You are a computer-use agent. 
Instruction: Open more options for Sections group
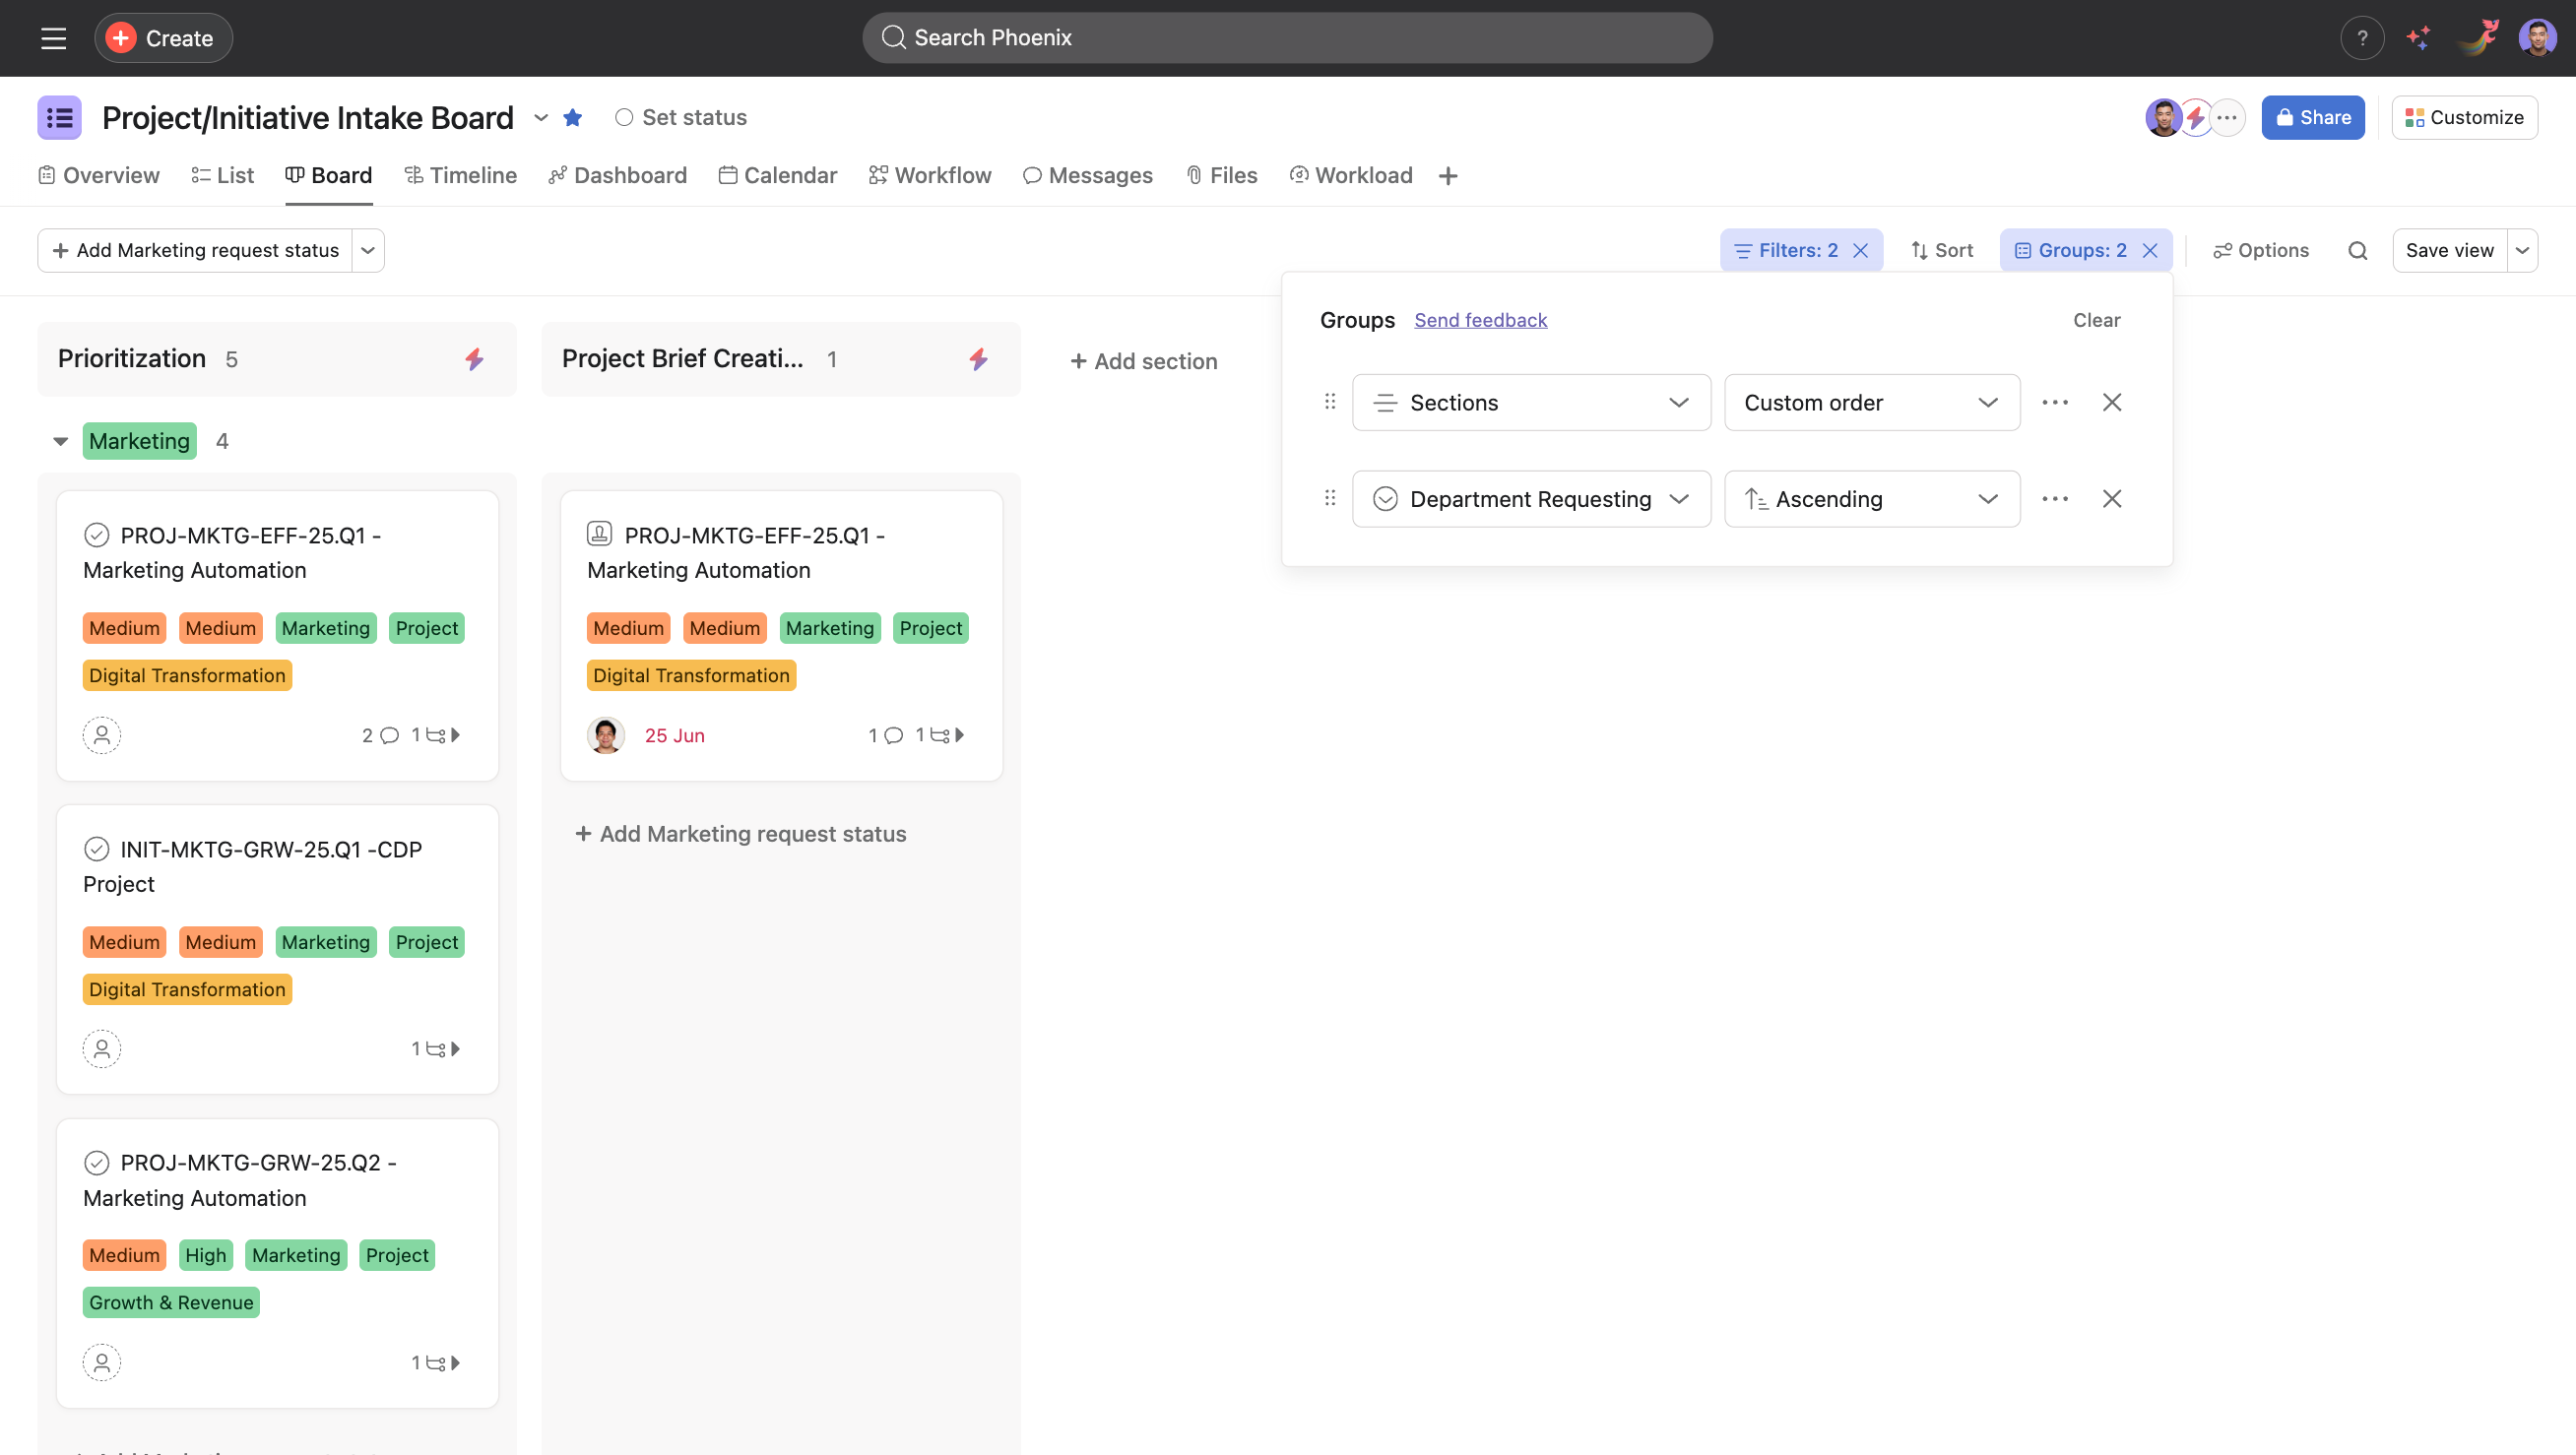pos(2054,402)
